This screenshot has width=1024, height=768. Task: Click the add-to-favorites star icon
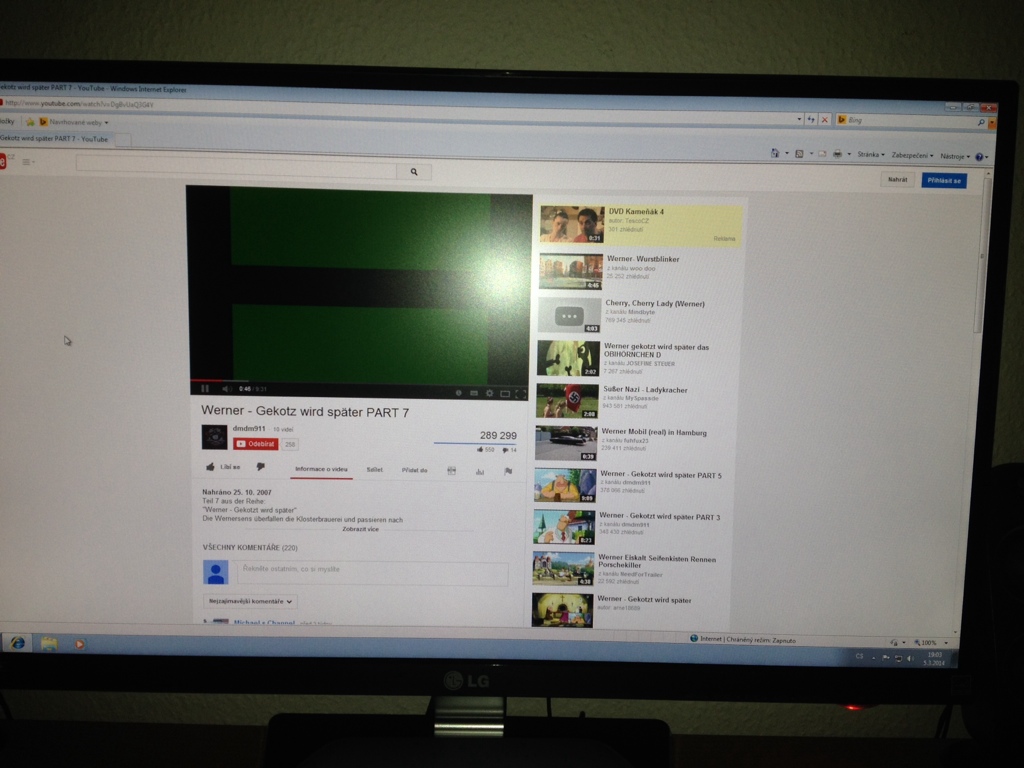point(29,121)
